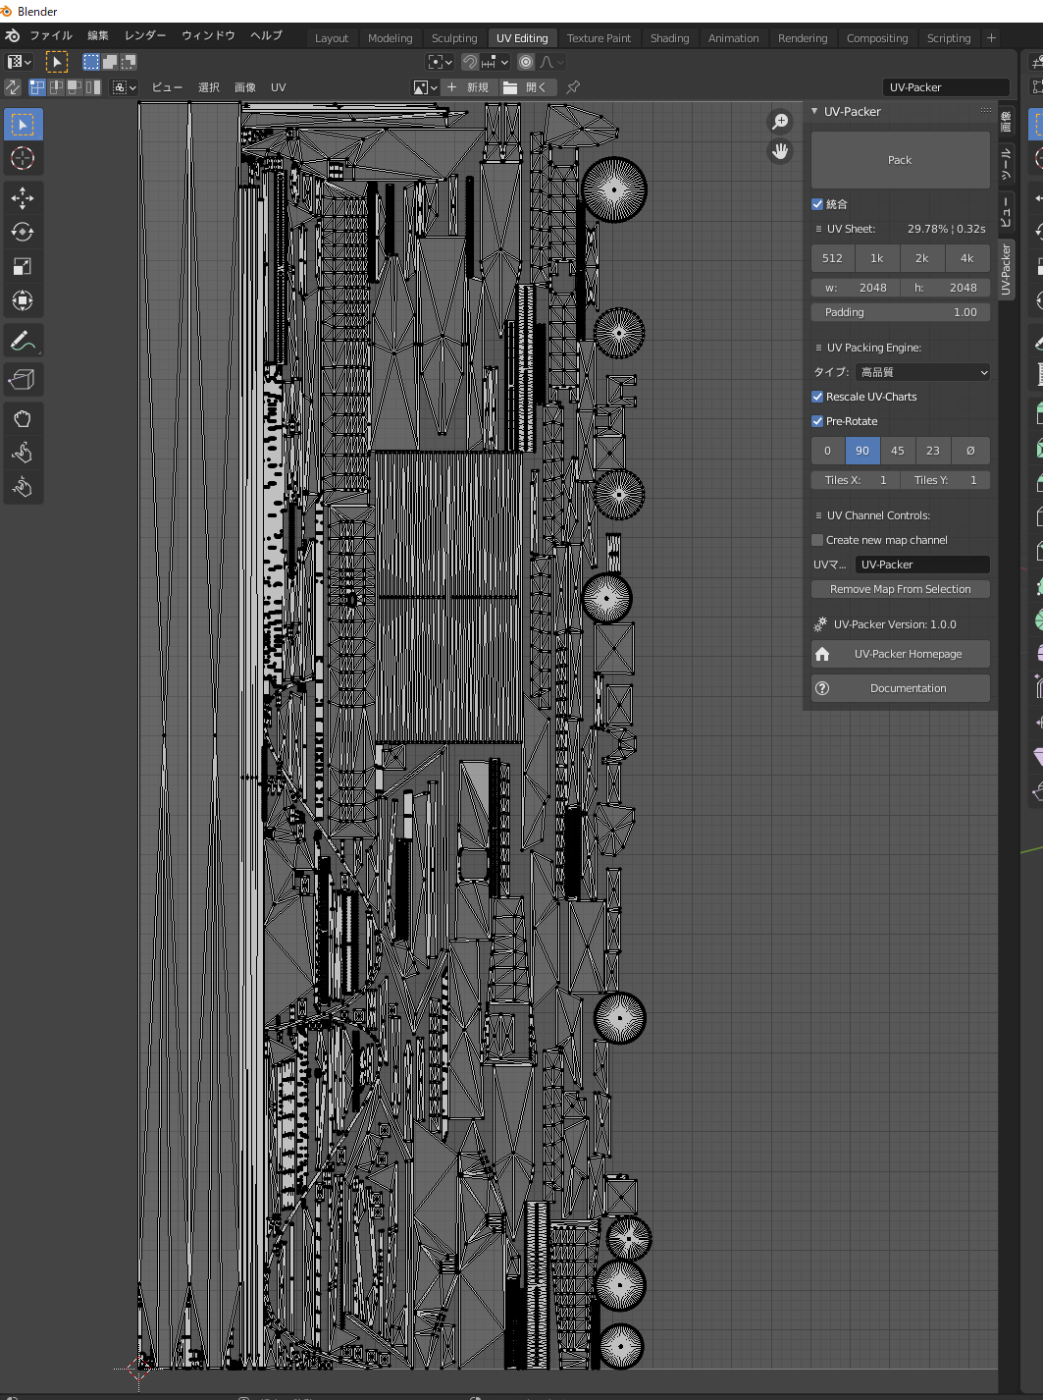Open the vertical UV-Packer sidebar tab
Viewport: 1043px width, 1400px height.
pos(1006,269)
